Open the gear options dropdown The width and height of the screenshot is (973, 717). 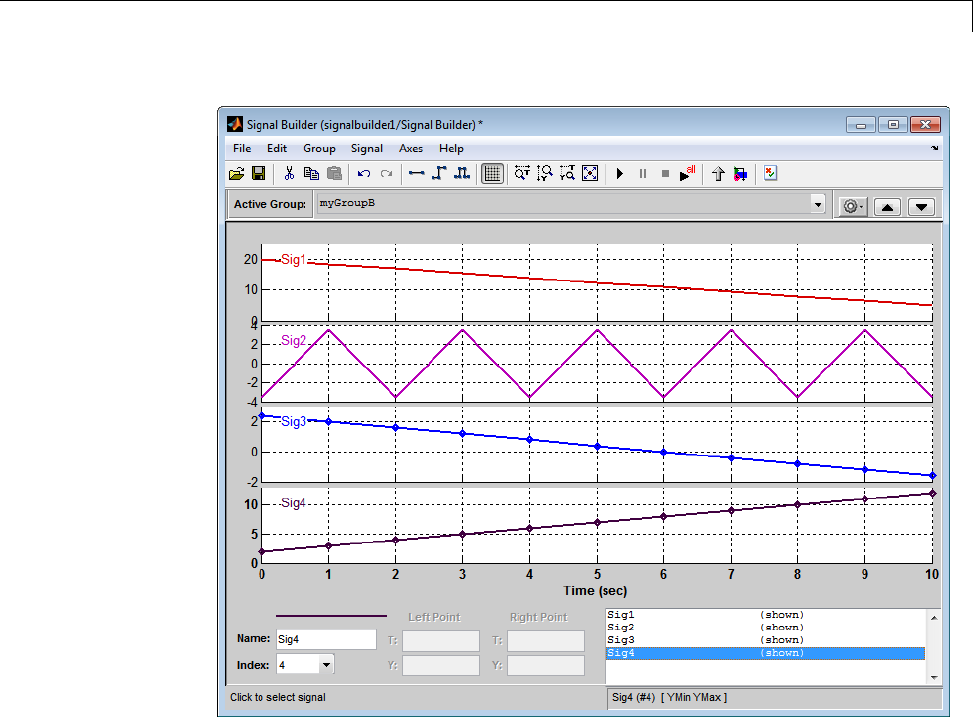[x=852, y=206]
